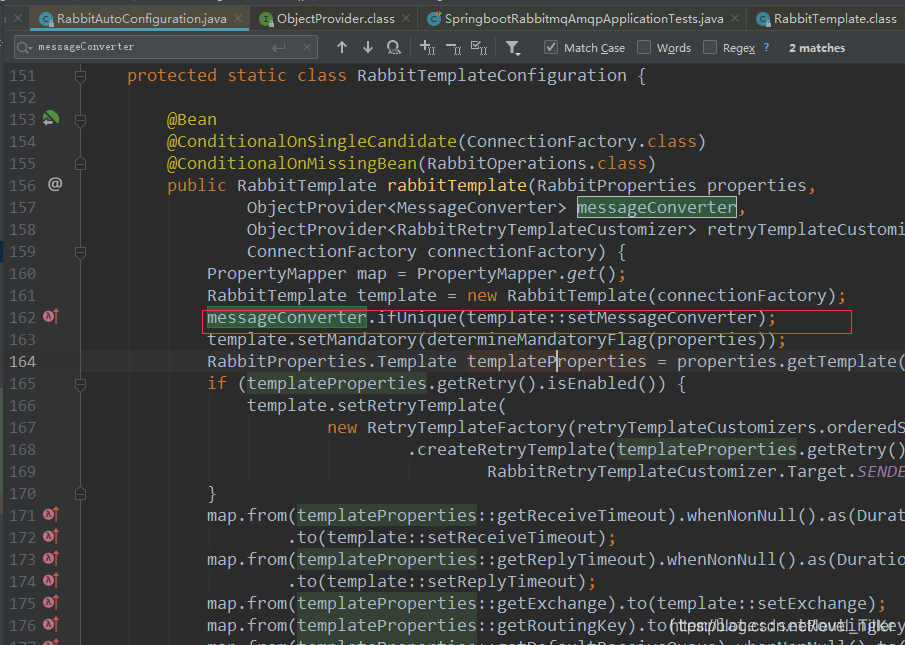Click PropertyMapper.get() call on line 160
Screen dimensions: 905x645
517,273
